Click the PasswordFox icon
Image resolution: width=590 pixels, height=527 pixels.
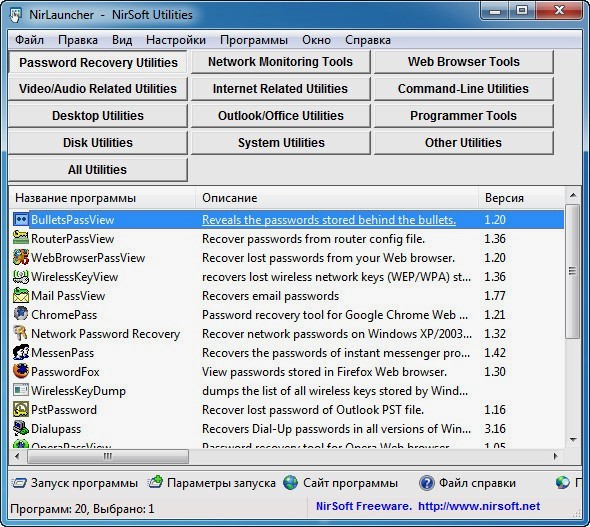[x=21, y=371]
